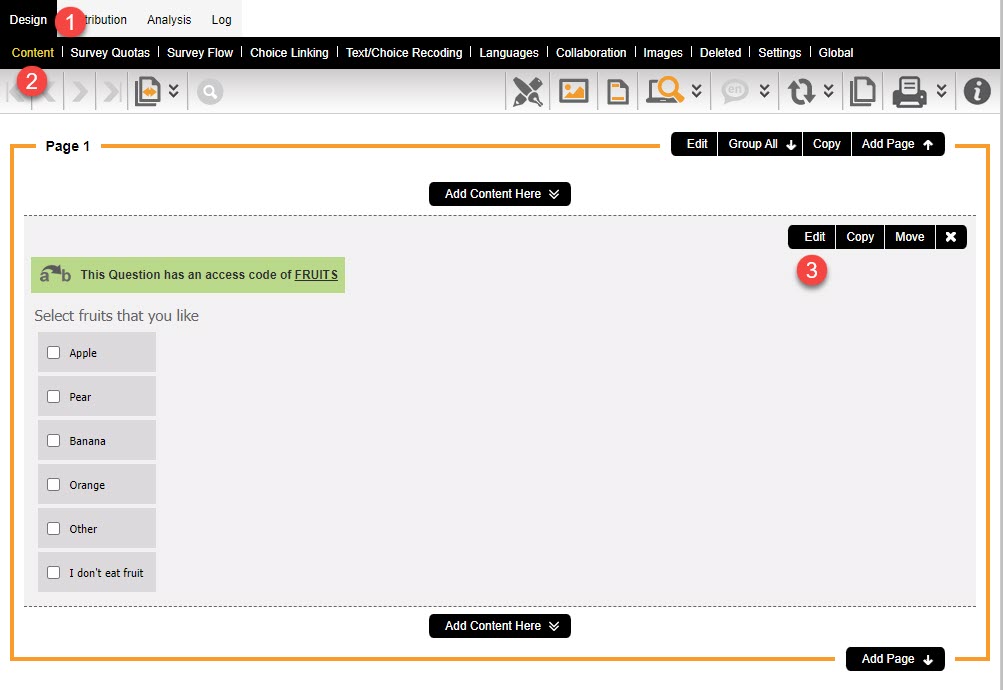Screen dimensions: 1003x690
Task: Open the information icon
Action: [x=977, y=91]
